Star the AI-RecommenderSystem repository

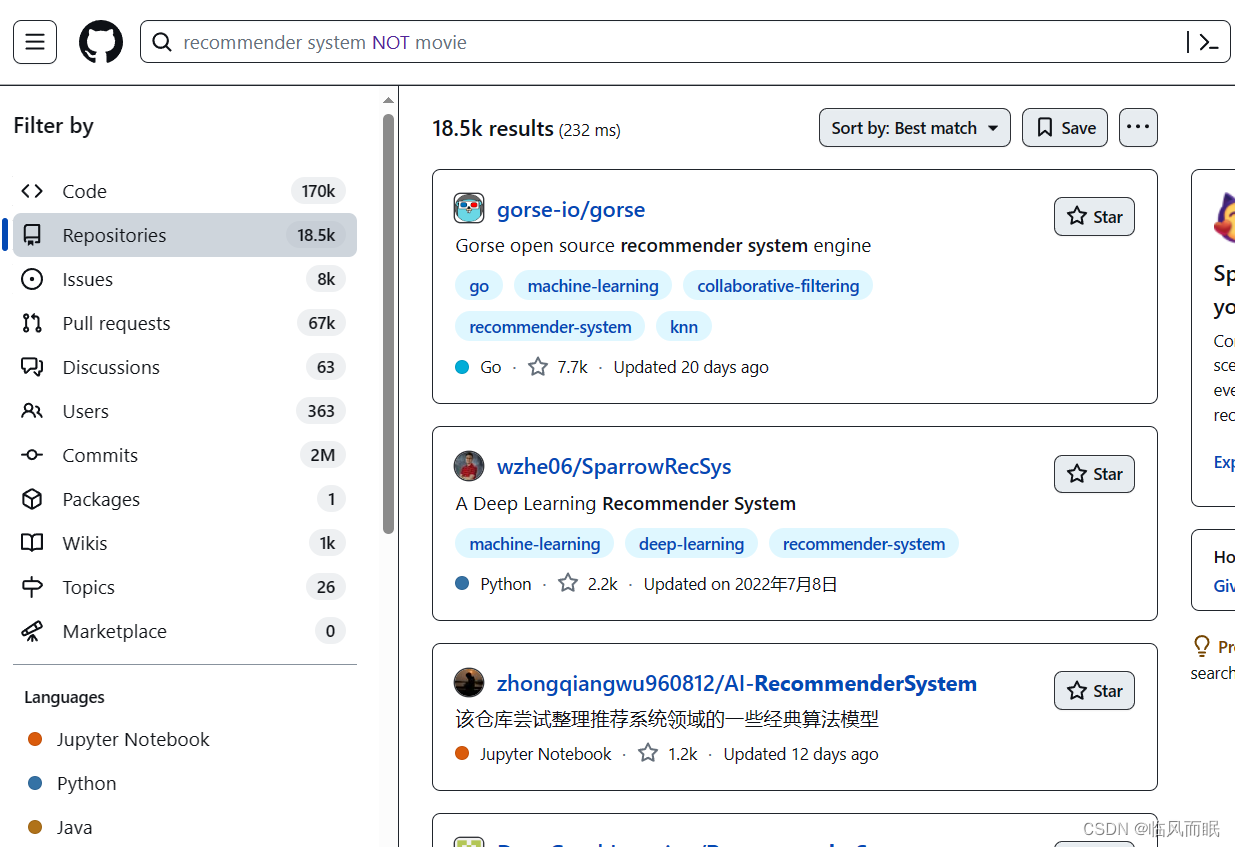click(1094, 691)
